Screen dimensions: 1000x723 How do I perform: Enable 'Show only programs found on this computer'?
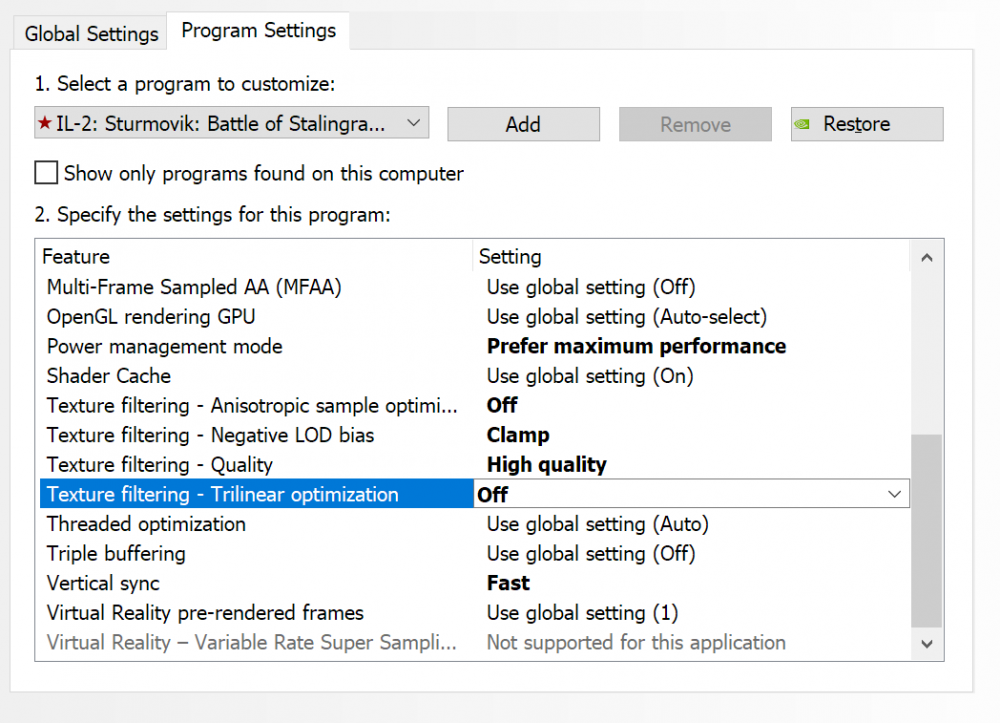(x=46, y=173)
